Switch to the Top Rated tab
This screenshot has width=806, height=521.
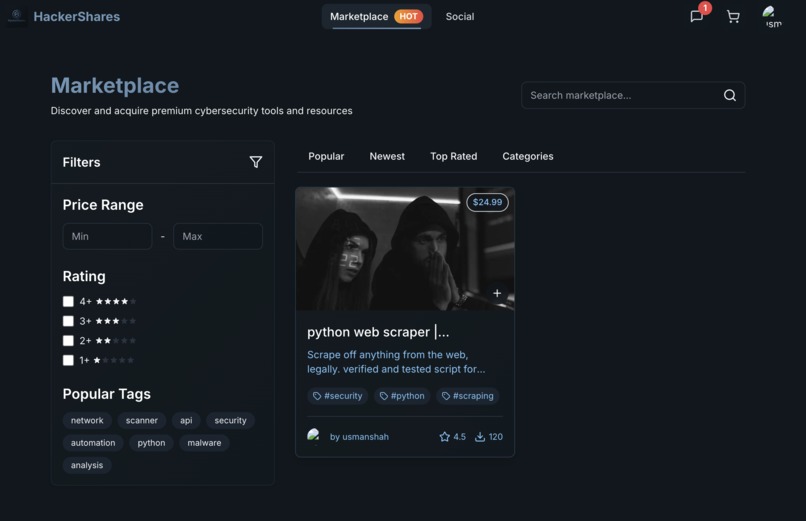(453, 156)
